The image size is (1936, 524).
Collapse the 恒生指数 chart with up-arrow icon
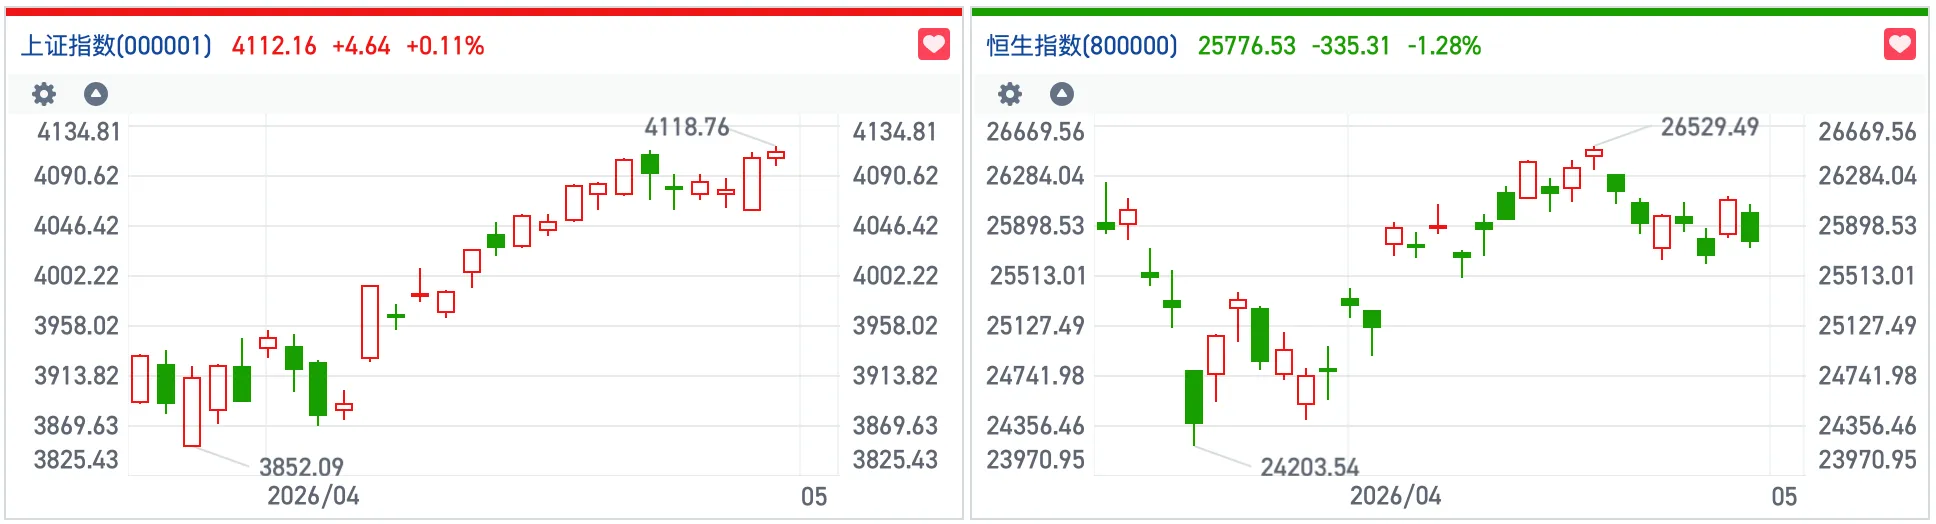pos(1062,94)
